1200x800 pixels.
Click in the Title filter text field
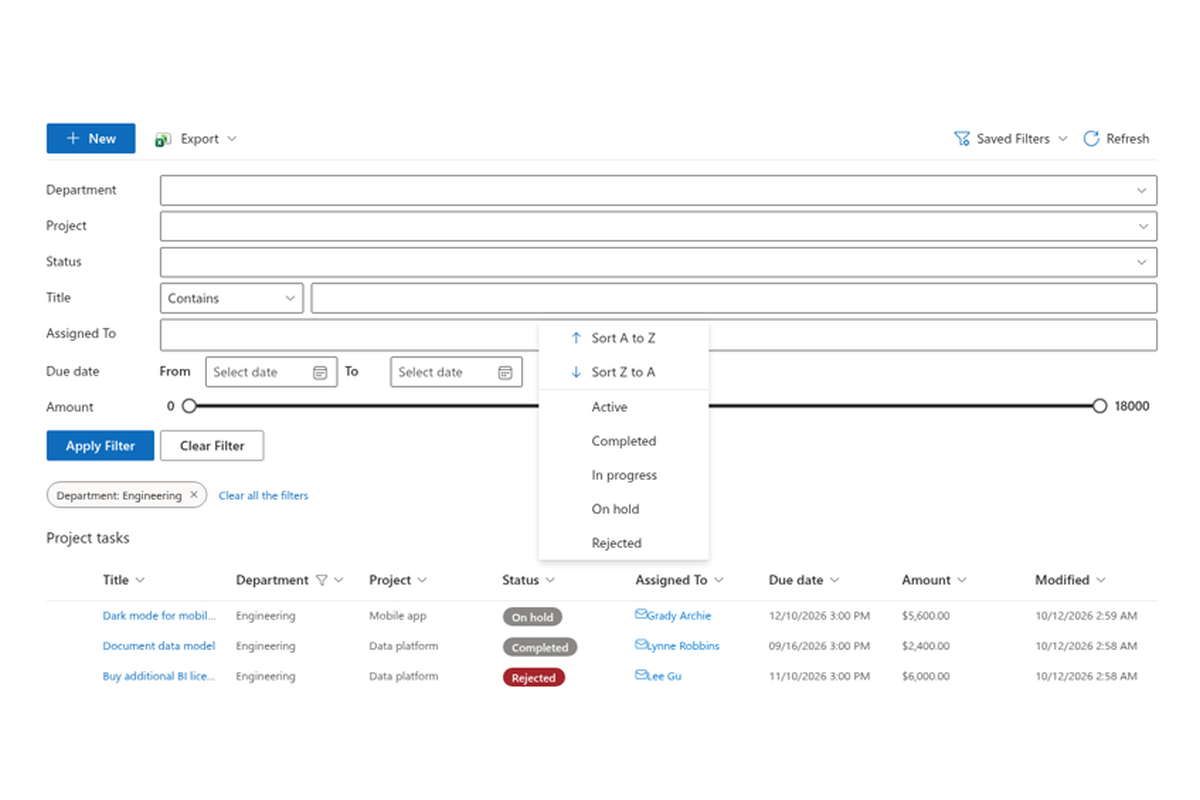coord(734,298)
